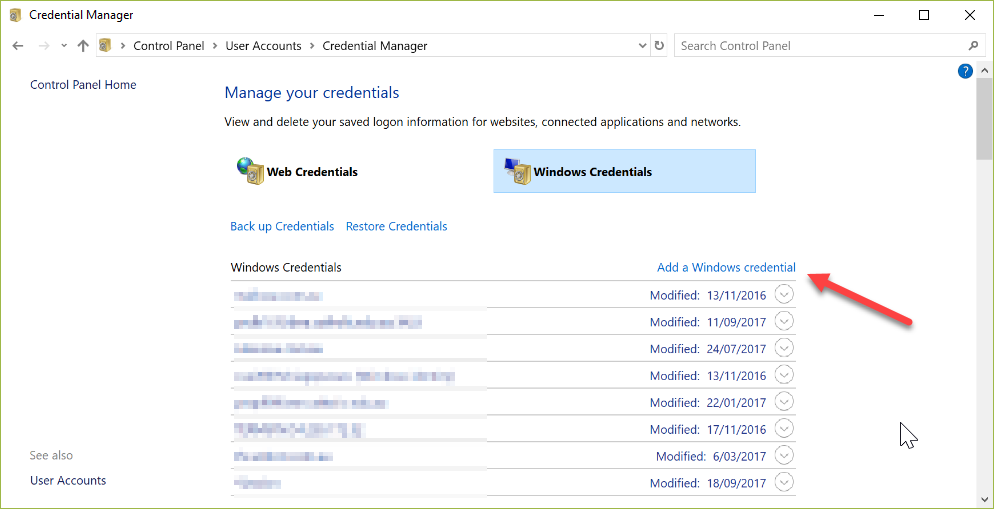The height and width of the screenshot is (509, 994).
Task: Click Restore Credentials link
Action: [397, 226]
